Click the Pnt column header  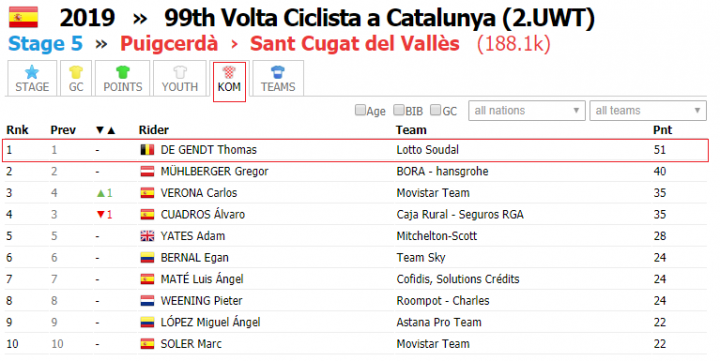click(662, 130)
